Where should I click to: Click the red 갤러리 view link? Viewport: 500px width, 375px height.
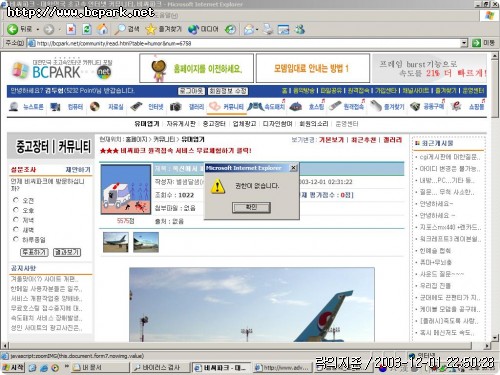pos(393,140)
